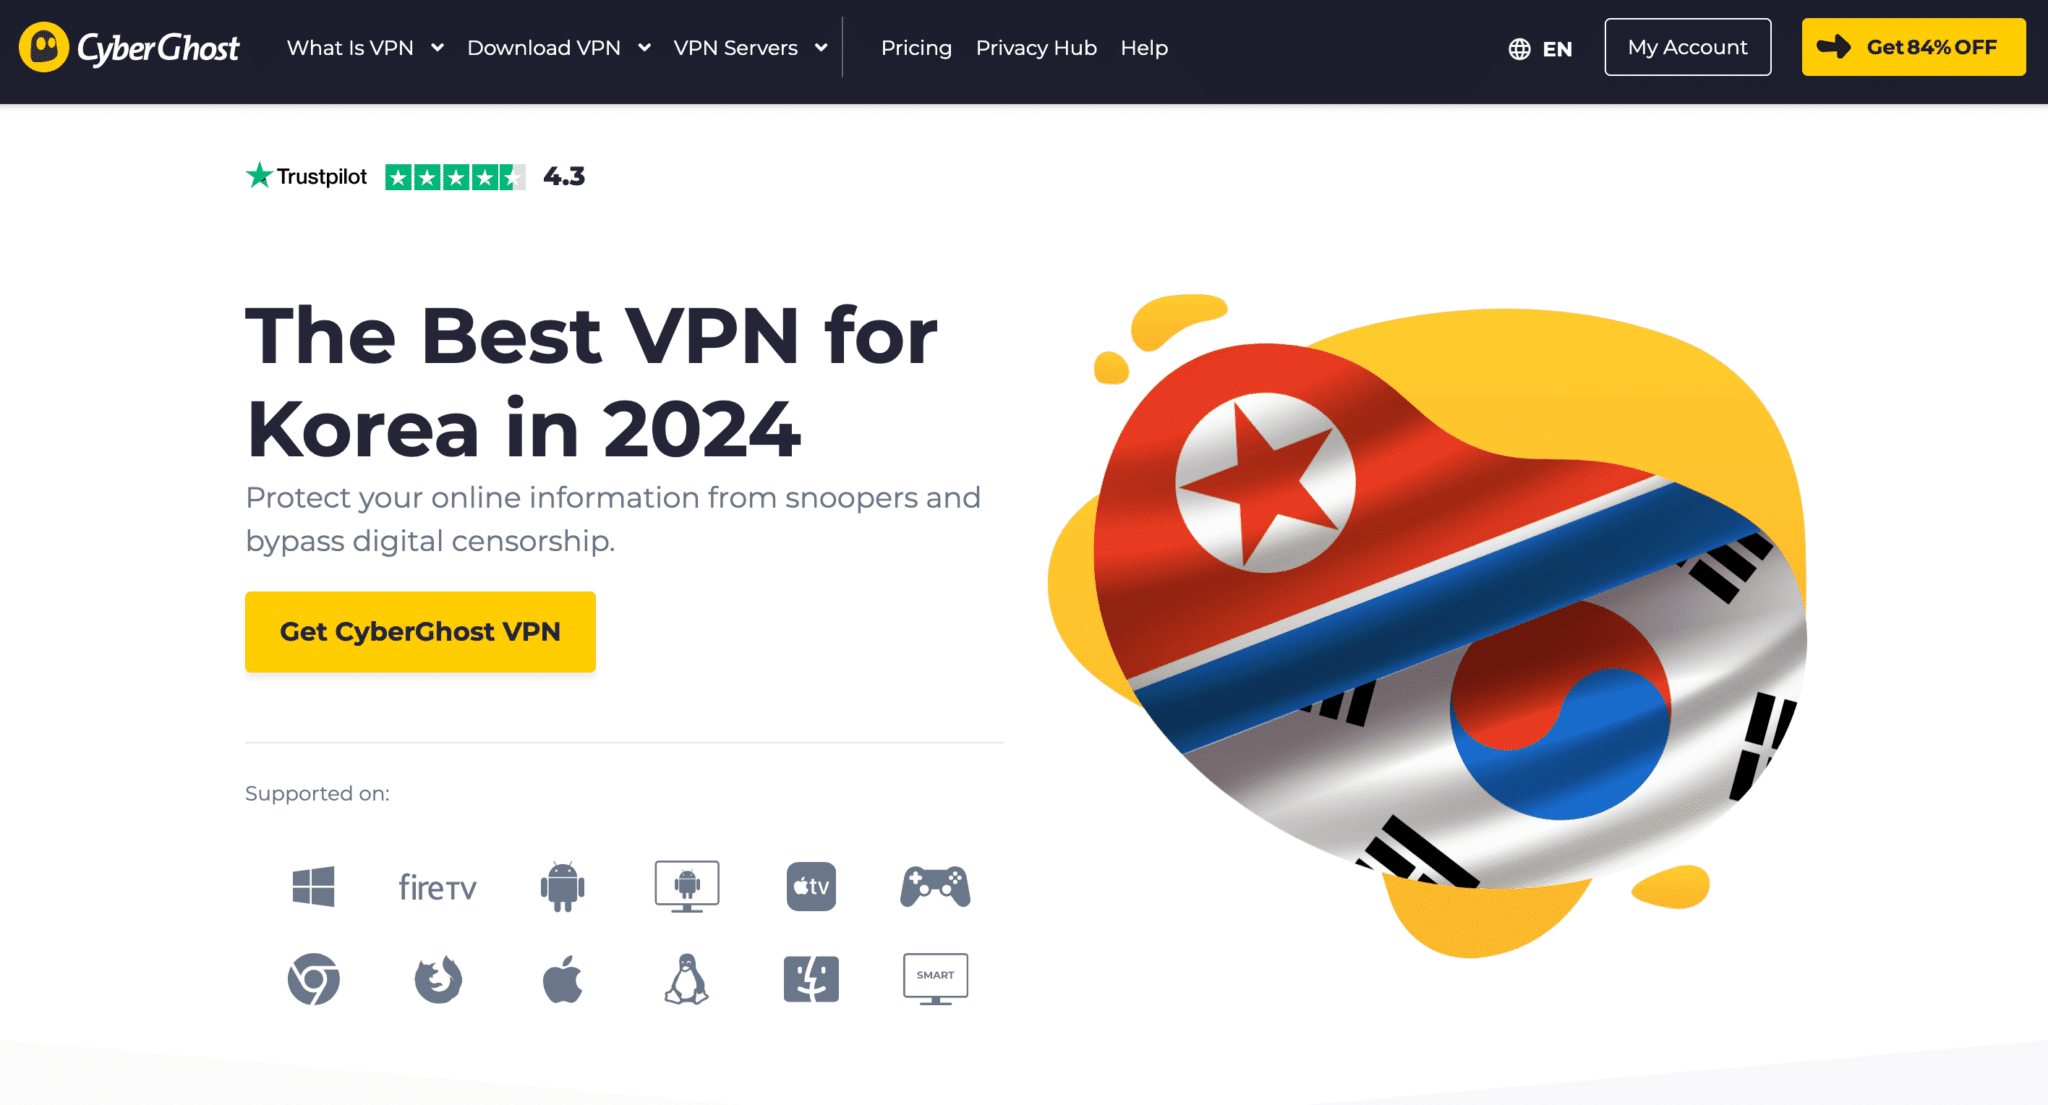Select the fireTV platform icon
Image resolution: width=2048 pixels, height=1105 pixels.
pos(437,887)
